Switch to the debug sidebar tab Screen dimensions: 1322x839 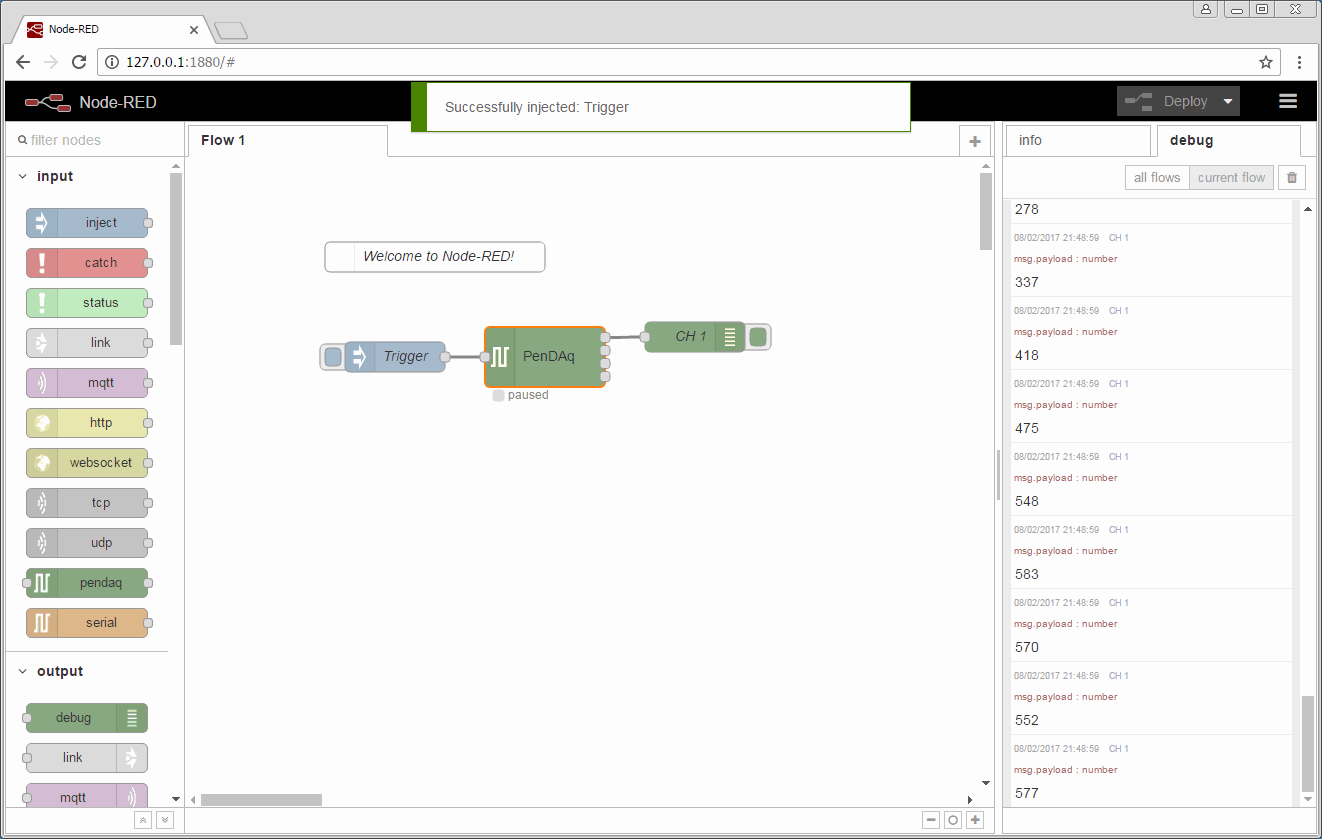[1228, 141]
